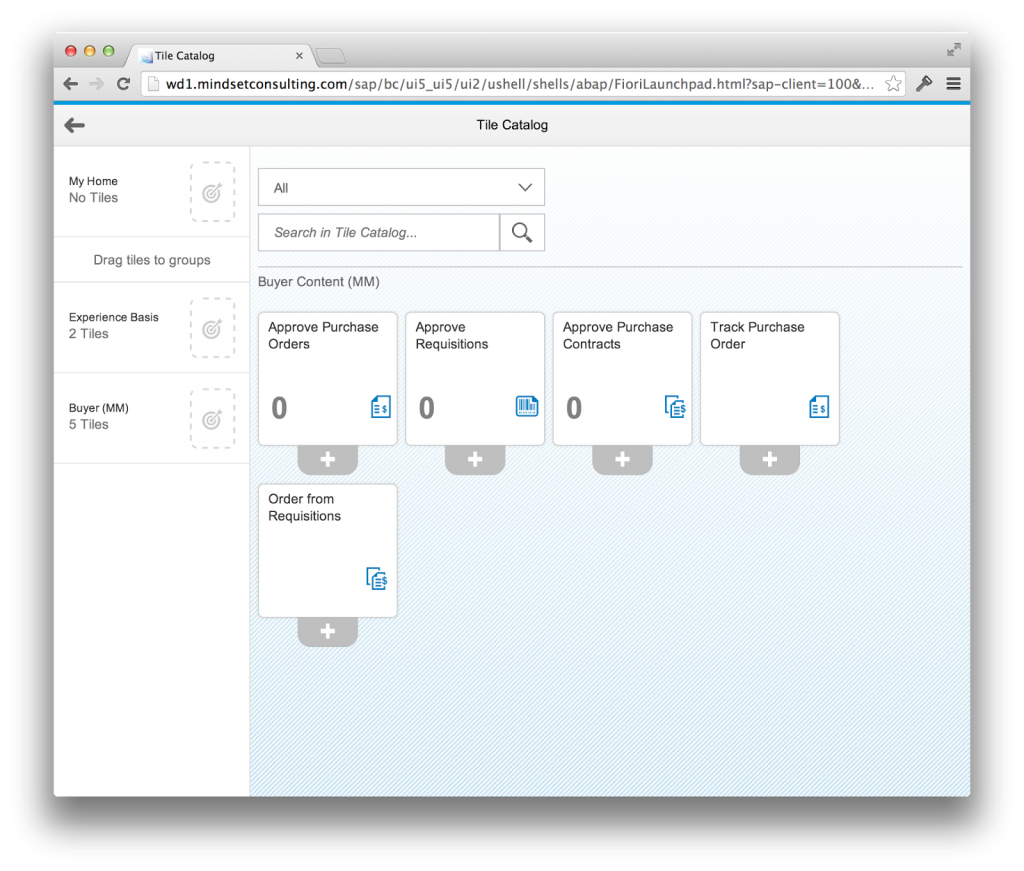The height and width of the screenshot is (871, 1024).
Task: Open the Approve Purchase Orders tile
Action: (328, 379)
